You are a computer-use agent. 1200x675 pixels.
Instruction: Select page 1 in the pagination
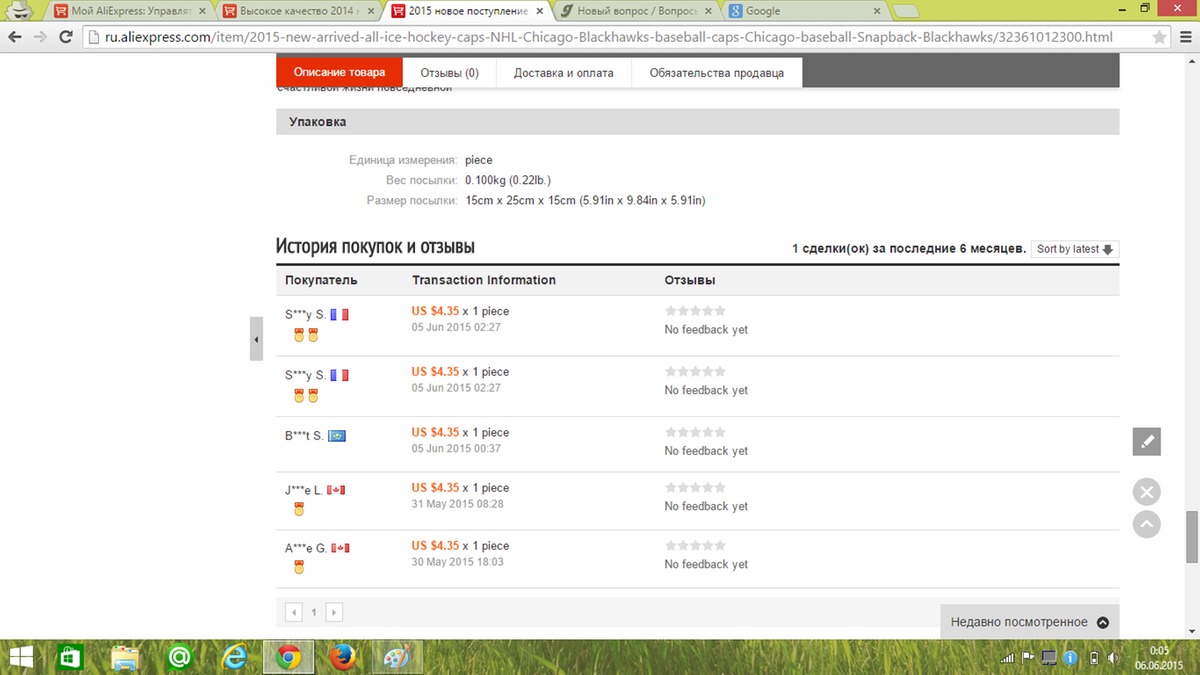click(x=314, y=612)
